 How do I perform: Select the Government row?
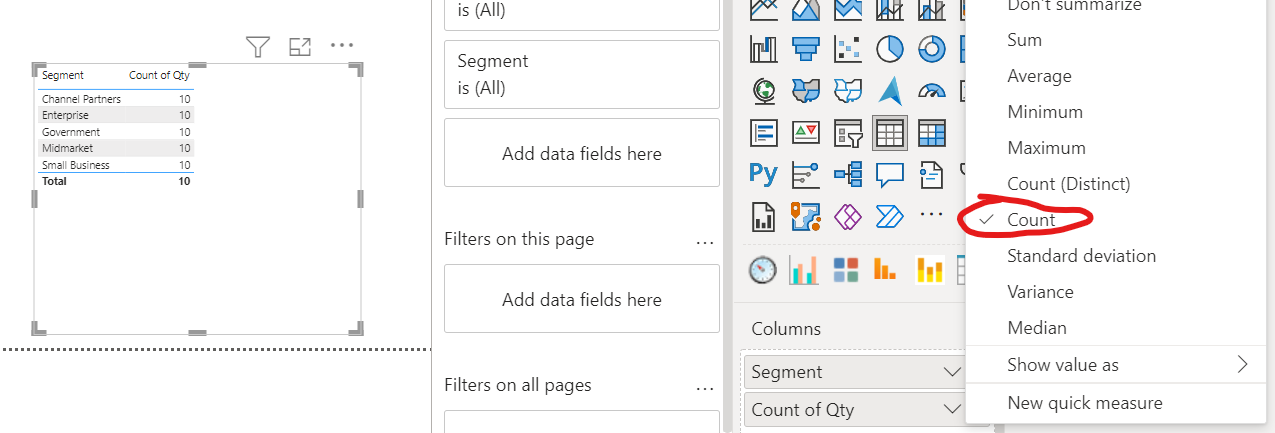click(x=116, y=132)
